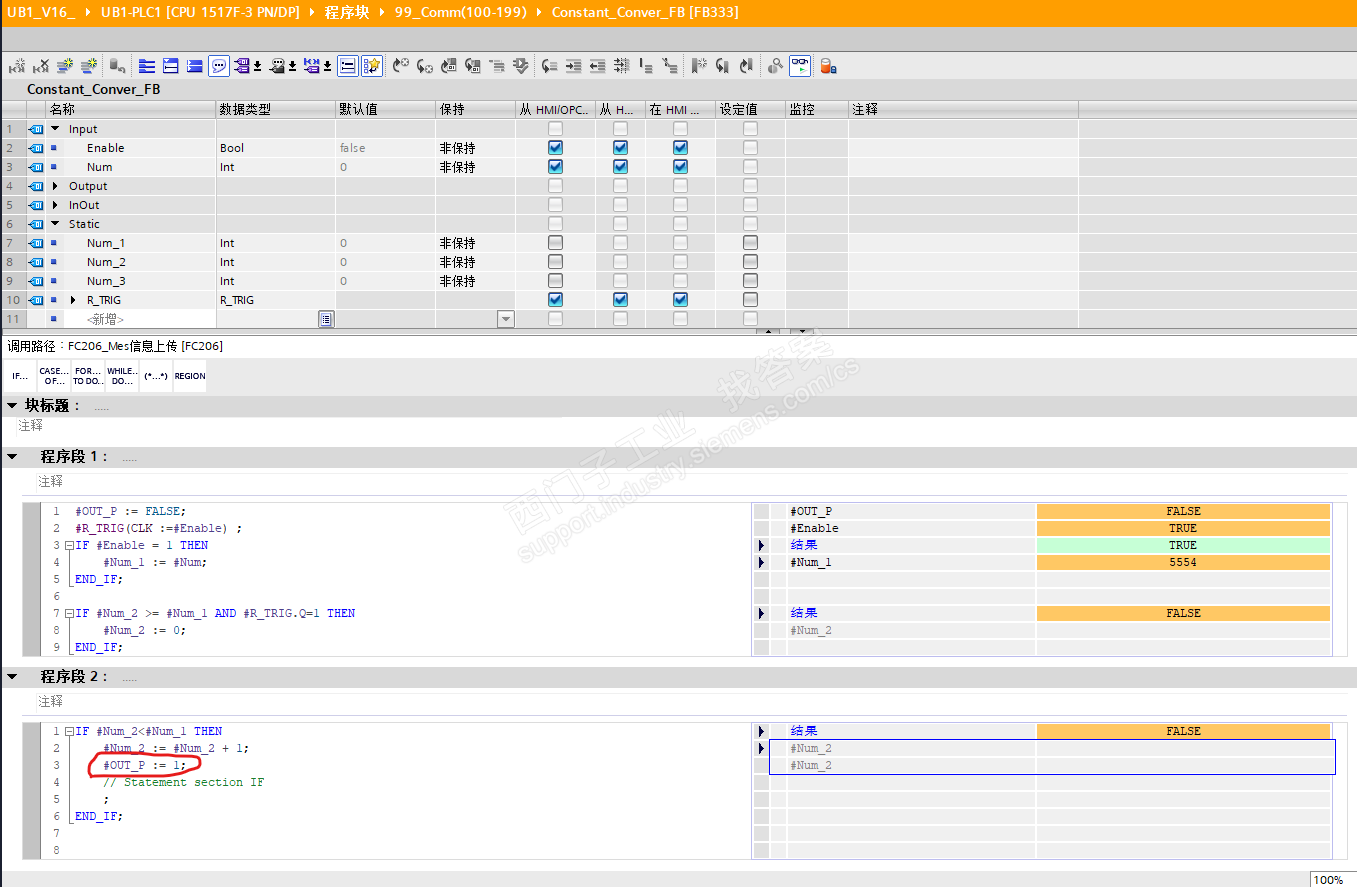Click the 数据类型 column header
The width and height of the screenshot is (1357, 887).
pos(276,109)
